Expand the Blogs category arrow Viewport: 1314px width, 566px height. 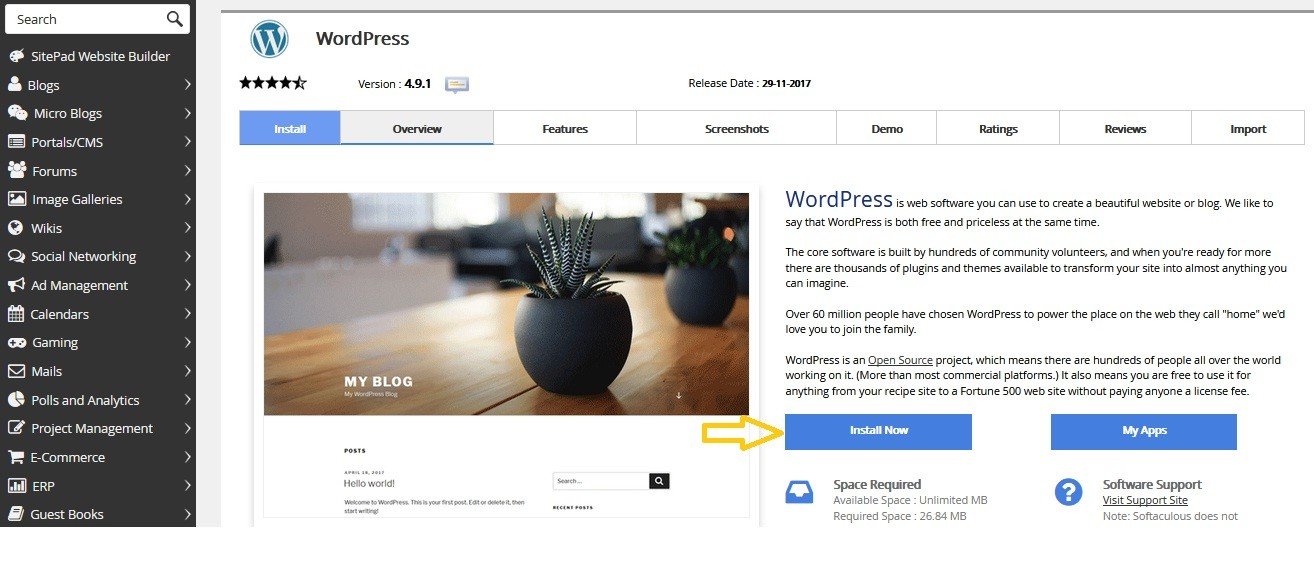click(x=187, y=85)
